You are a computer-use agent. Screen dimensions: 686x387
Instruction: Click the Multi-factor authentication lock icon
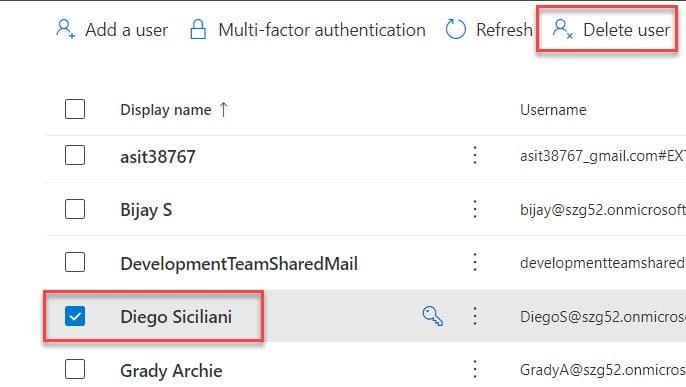tap(198, 29)
